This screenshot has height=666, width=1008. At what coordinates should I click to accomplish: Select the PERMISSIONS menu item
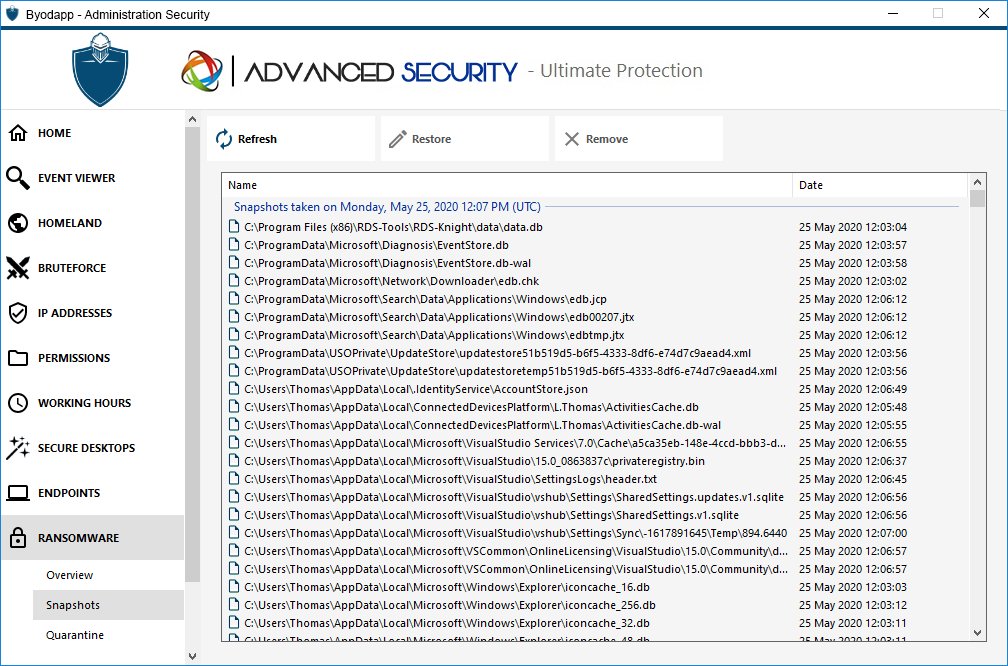93,358
